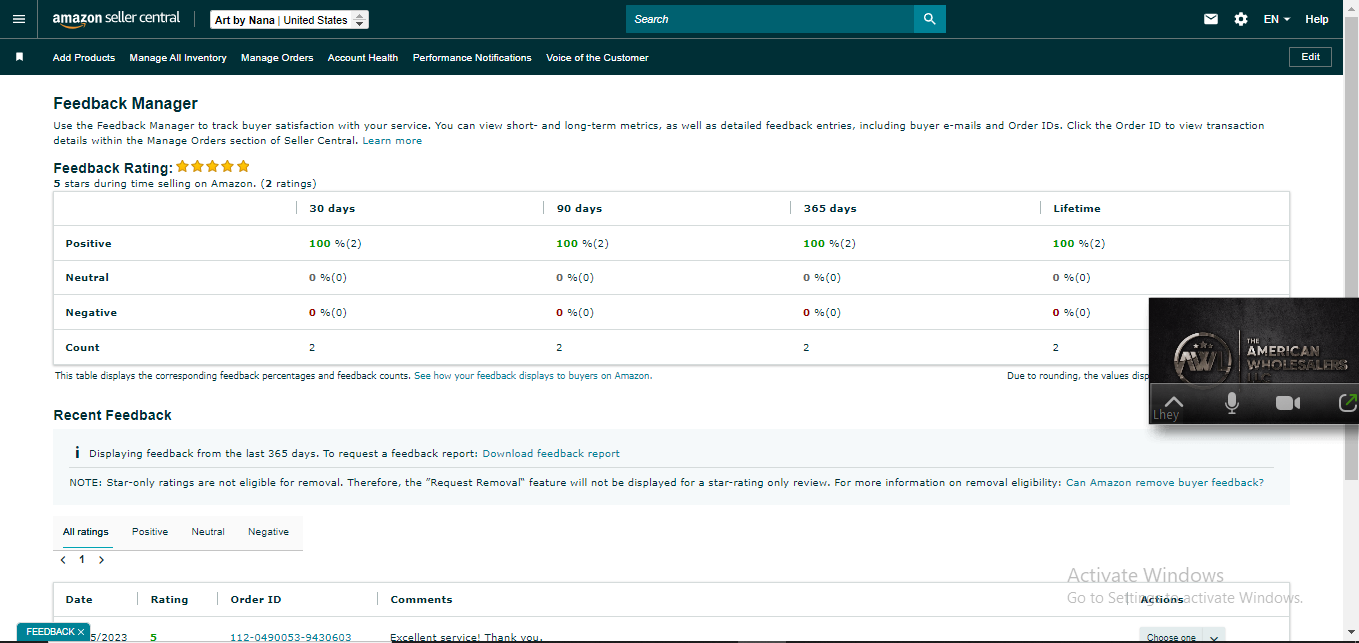Click the Date column header

click(79, 600)
